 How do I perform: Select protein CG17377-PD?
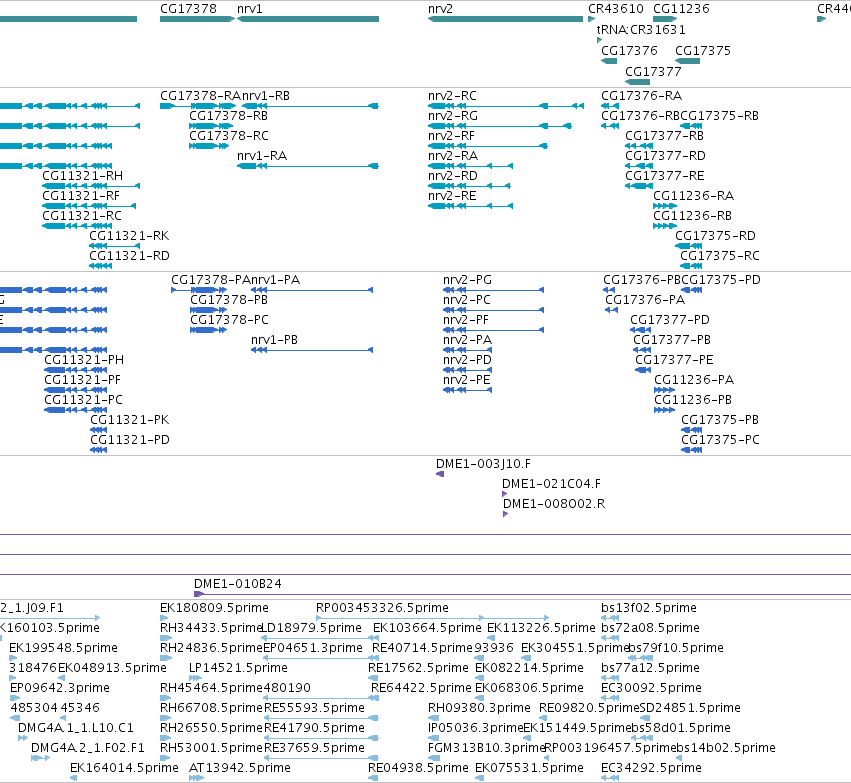coord(640,330)
